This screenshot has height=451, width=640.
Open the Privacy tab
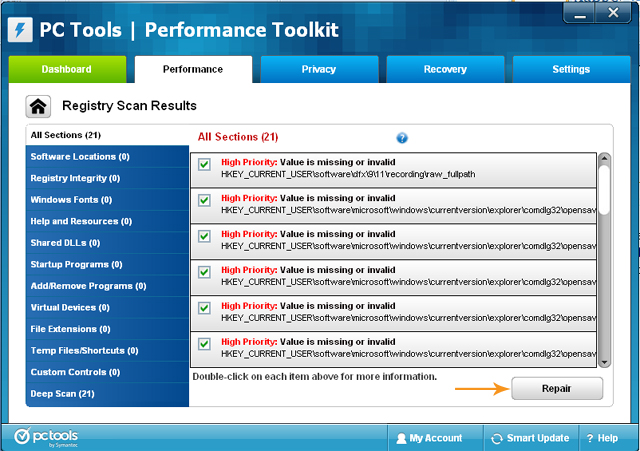point(319,70)
